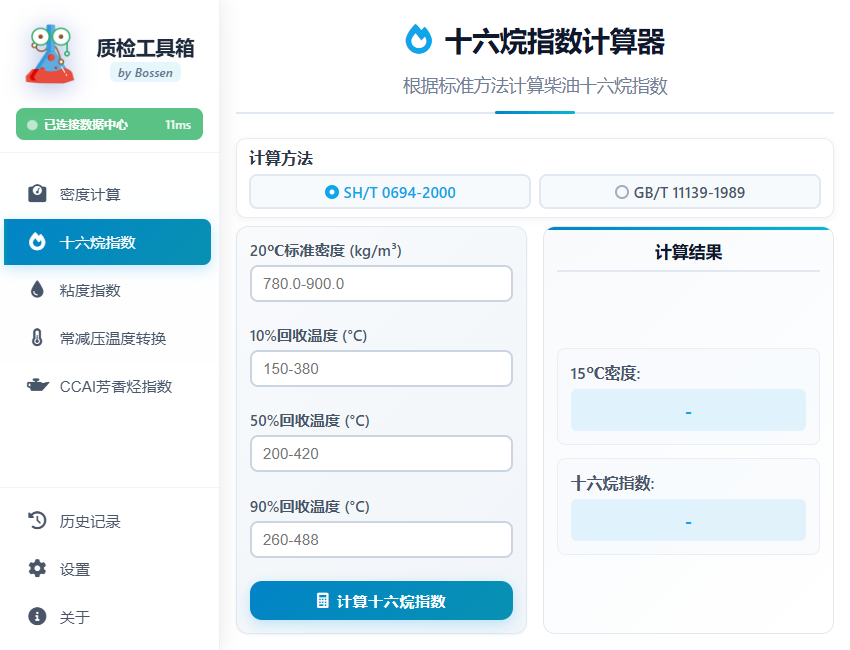
Task: Click the 15°C密度 result value box
Action: [x=688, y=410]
